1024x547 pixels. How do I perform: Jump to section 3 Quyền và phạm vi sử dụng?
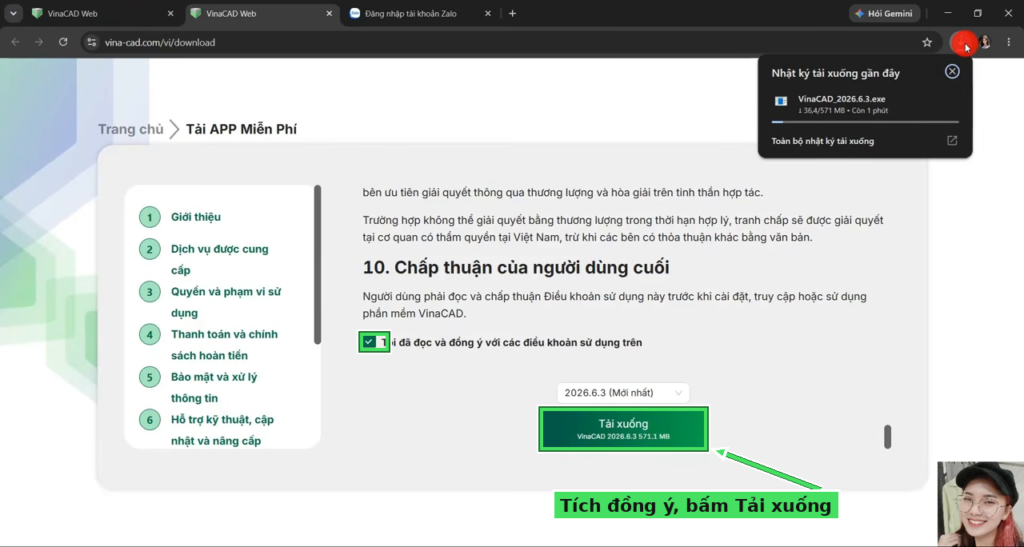pyautogui.click(x=226, y=302)
